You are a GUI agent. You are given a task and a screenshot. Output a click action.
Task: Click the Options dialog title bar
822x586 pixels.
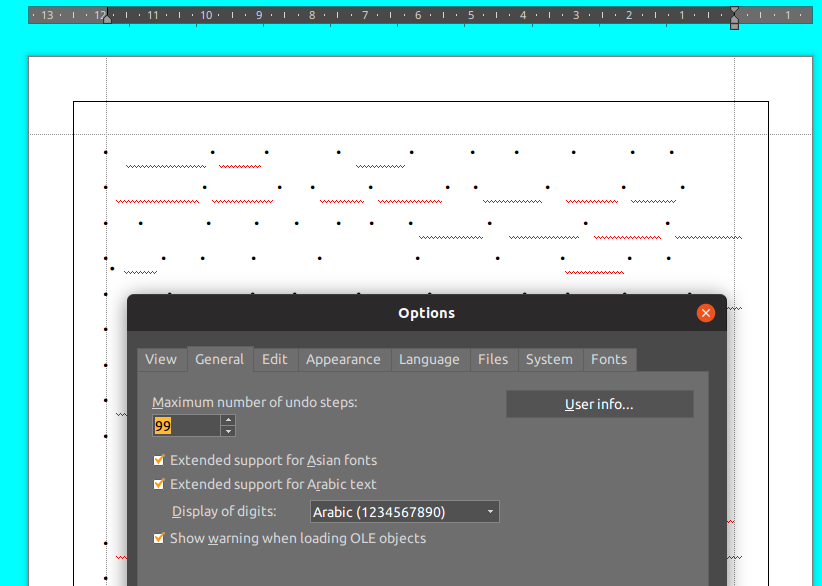426,313
